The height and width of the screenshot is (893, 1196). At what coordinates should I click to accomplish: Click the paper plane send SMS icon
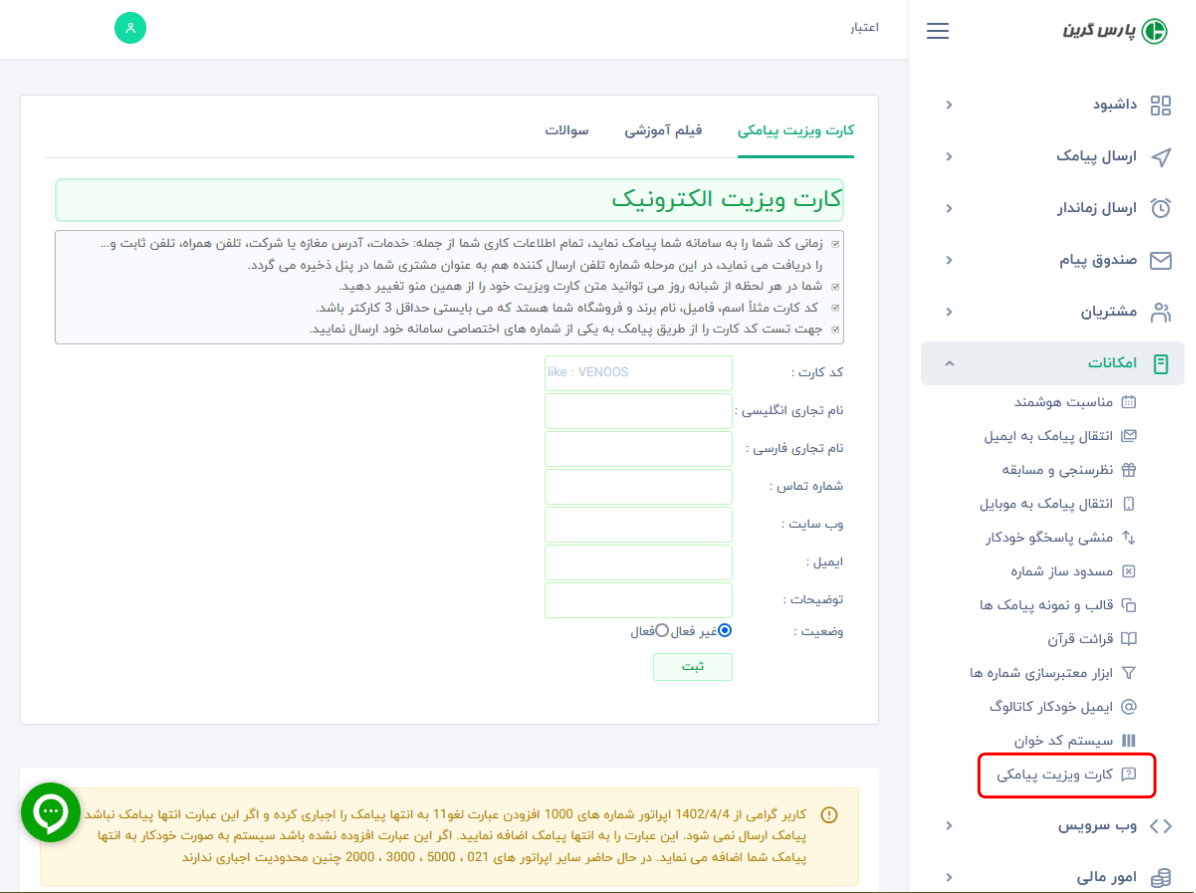click(1160, 157)
